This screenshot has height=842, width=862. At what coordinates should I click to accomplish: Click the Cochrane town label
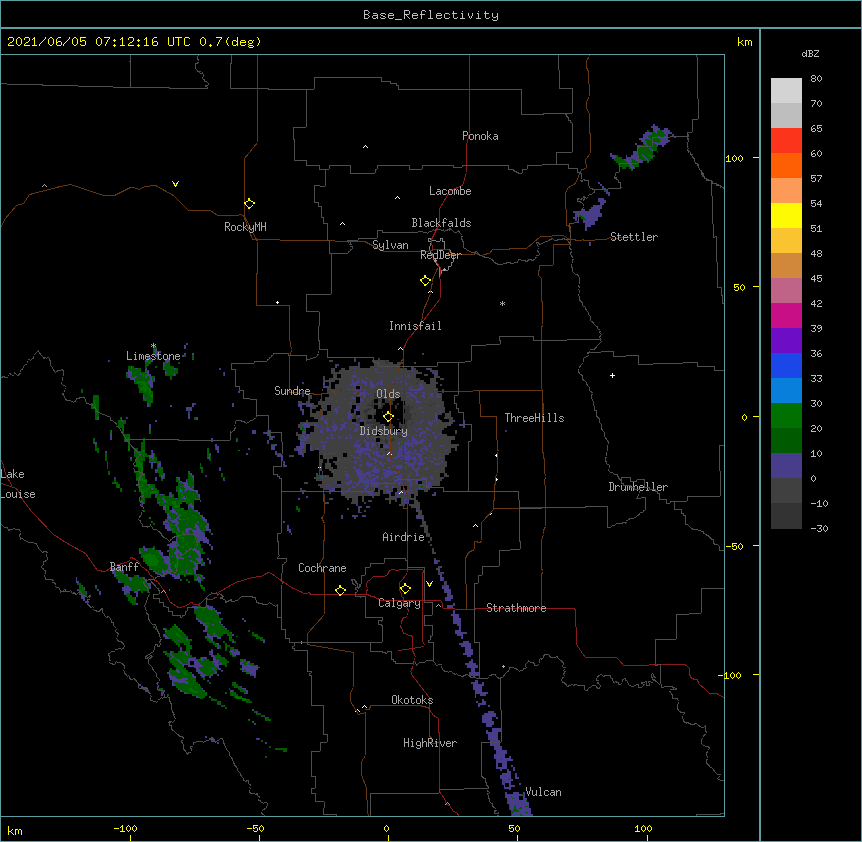[322, 568]
